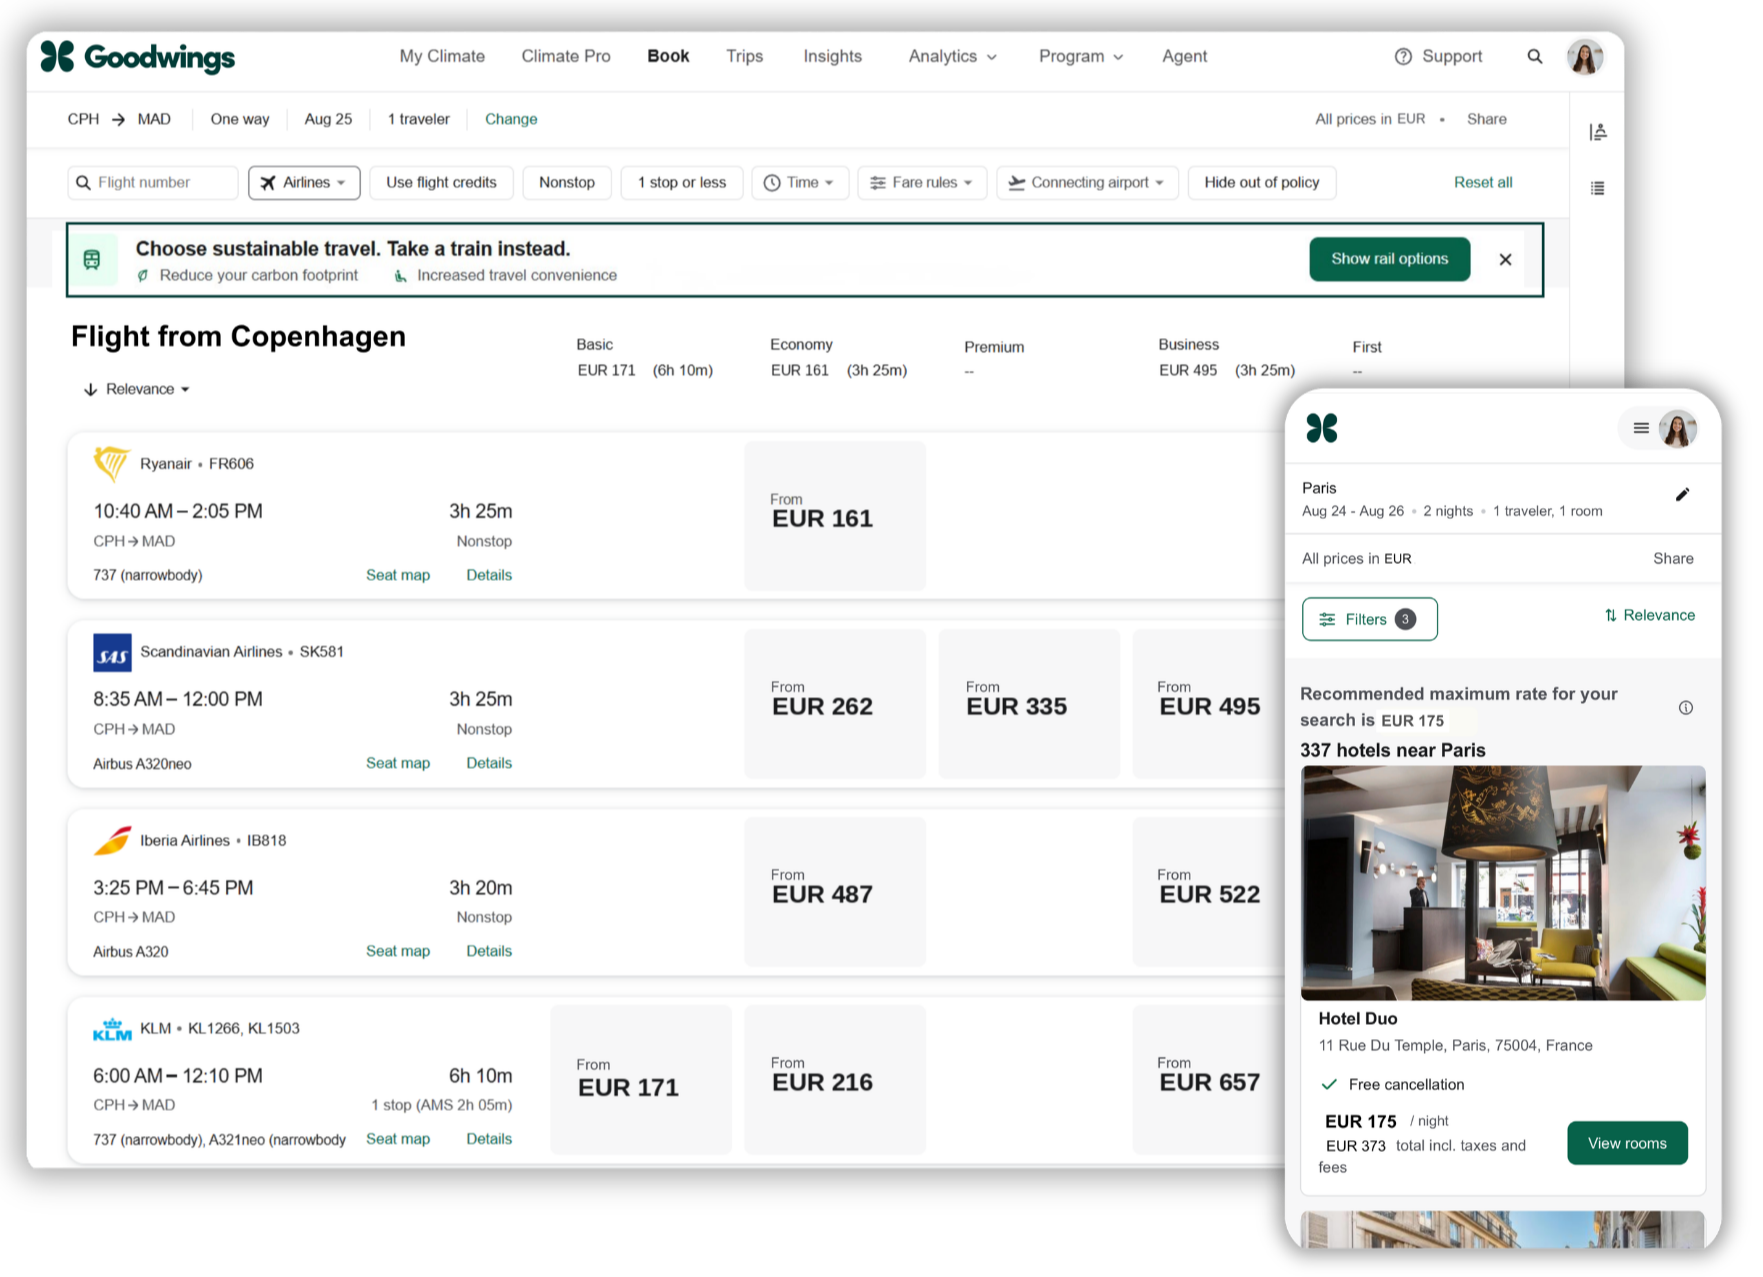This screenshot has width=1763, height=1277.
Task: Click the Goodwings butterfly logo in mobile panel
Action: point(1322,428)
